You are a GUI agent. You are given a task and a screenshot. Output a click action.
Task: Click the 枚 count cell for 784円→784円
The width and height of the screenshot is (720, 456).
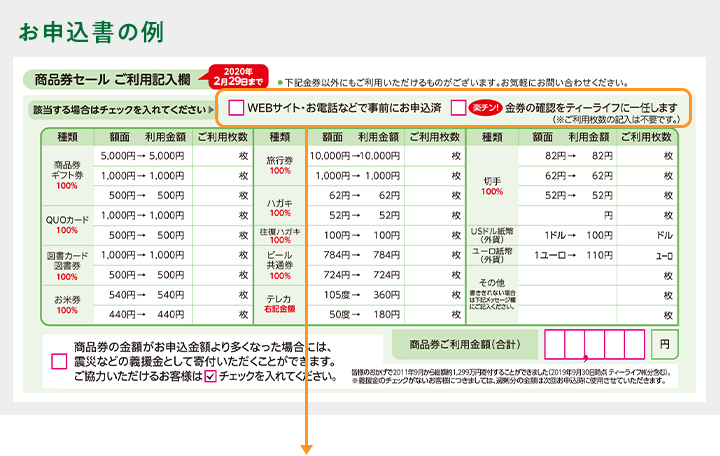(435, 255)
